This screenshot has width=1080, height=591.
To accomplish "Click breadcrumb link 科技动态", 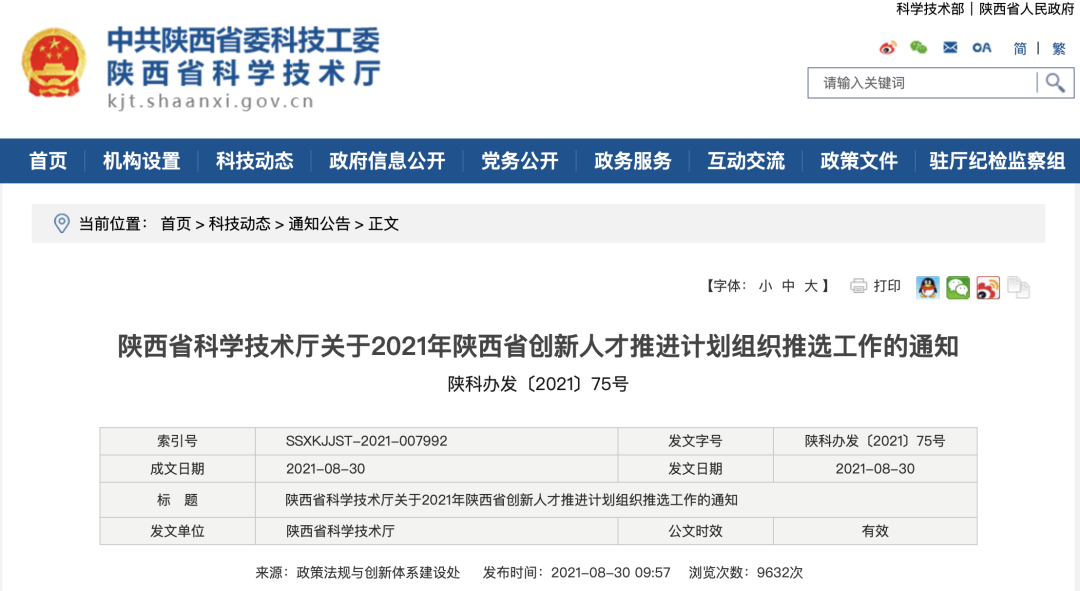I will (240, 224).
